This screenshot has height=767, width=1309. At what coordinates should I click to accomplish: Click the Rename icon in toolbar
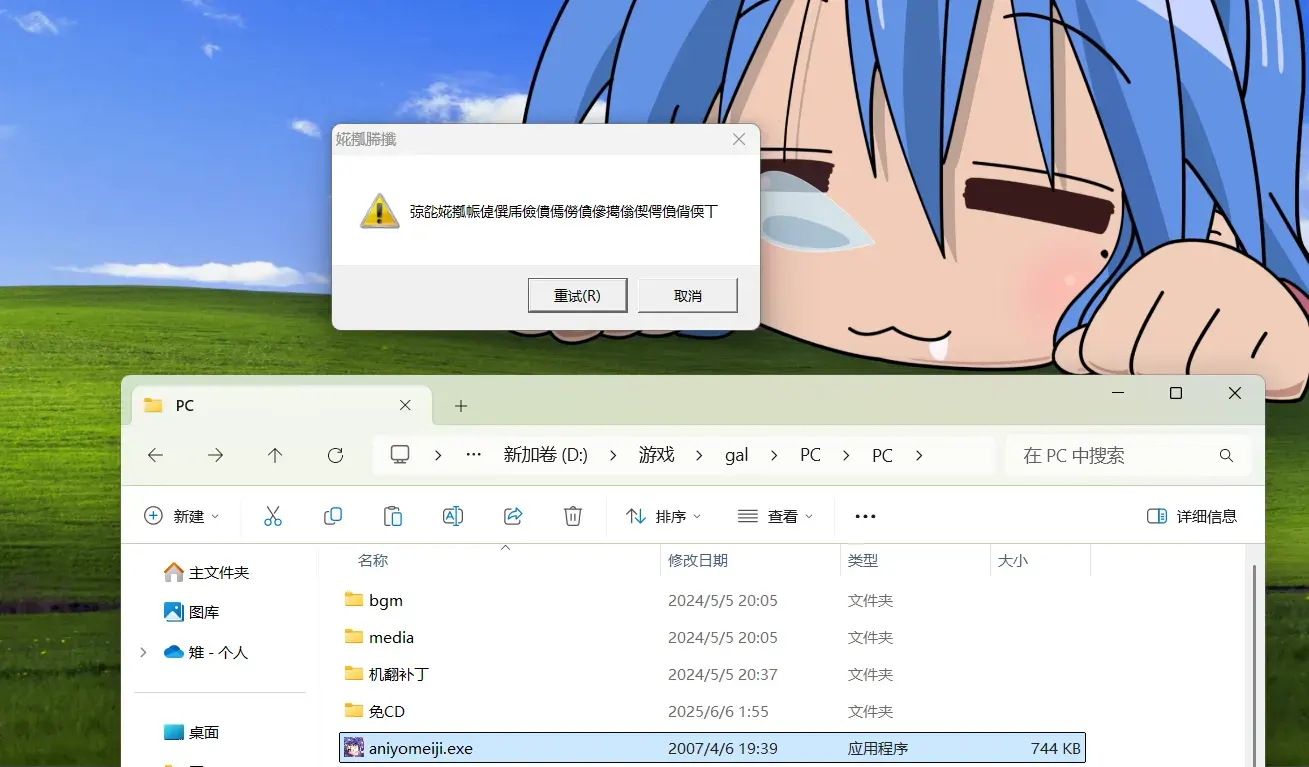tap(453, 516)
